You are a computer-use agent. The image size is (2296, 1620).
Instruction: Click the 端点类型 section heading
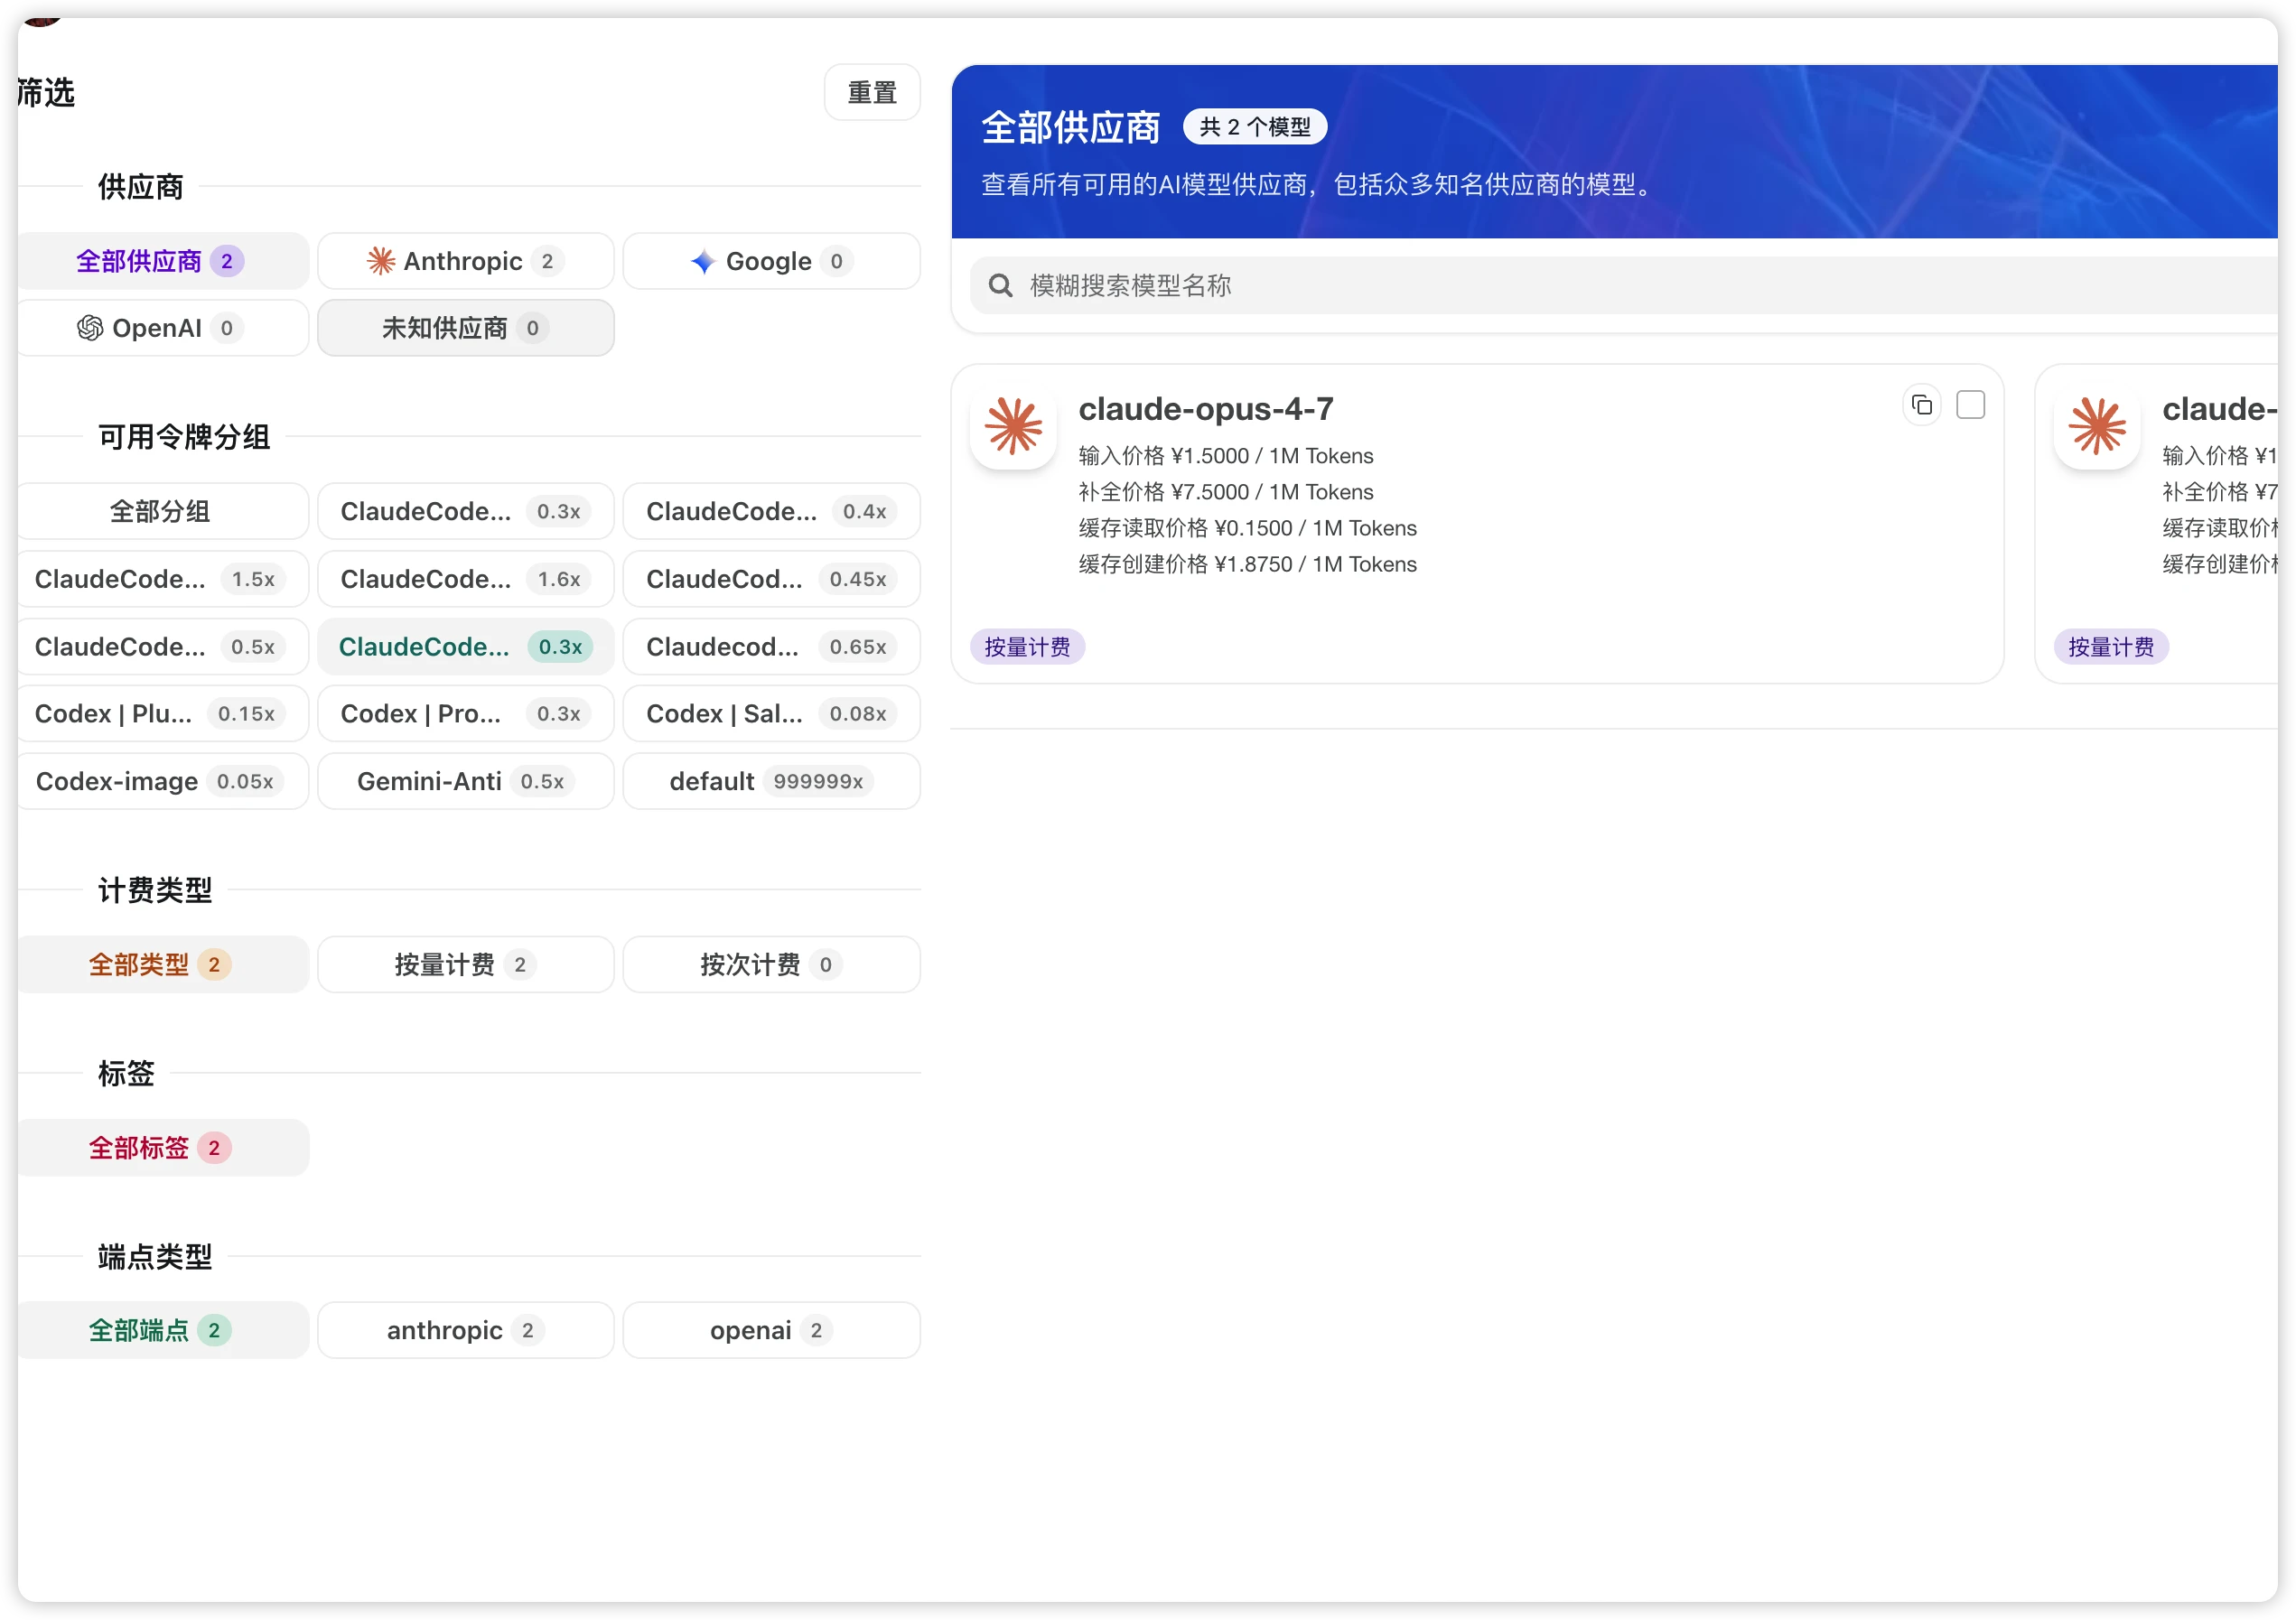tap(155, 1256)
